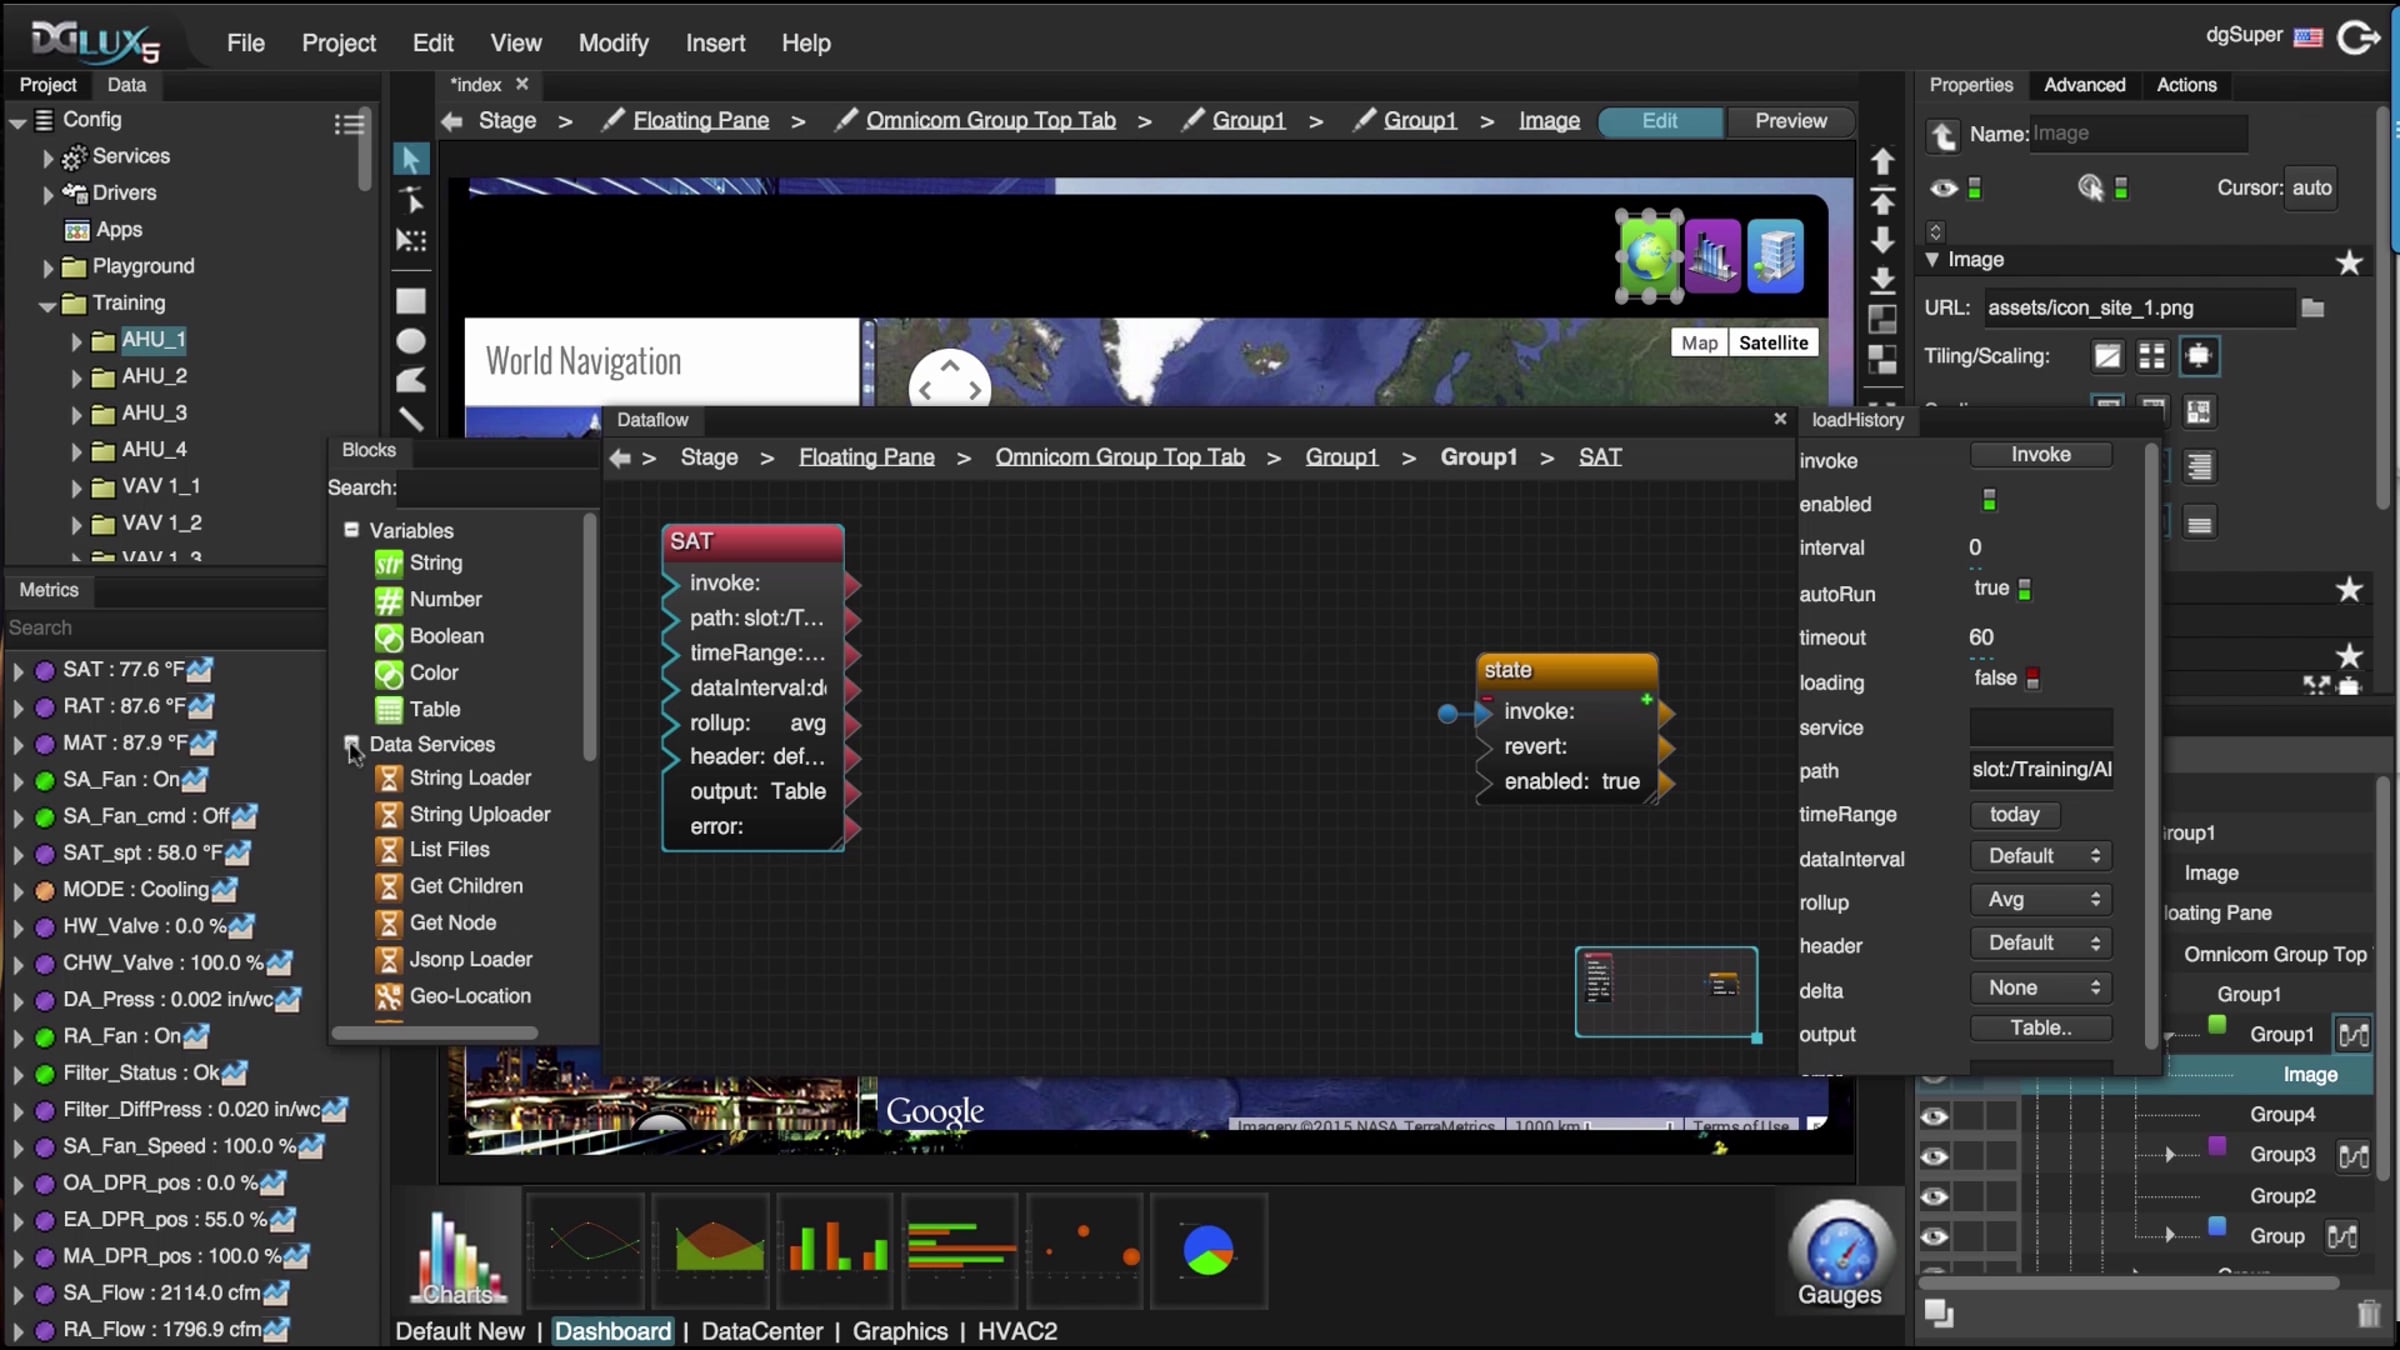Switch to the Advanced tab
The image size is (2400, 1350).
tap(2084, 85)
